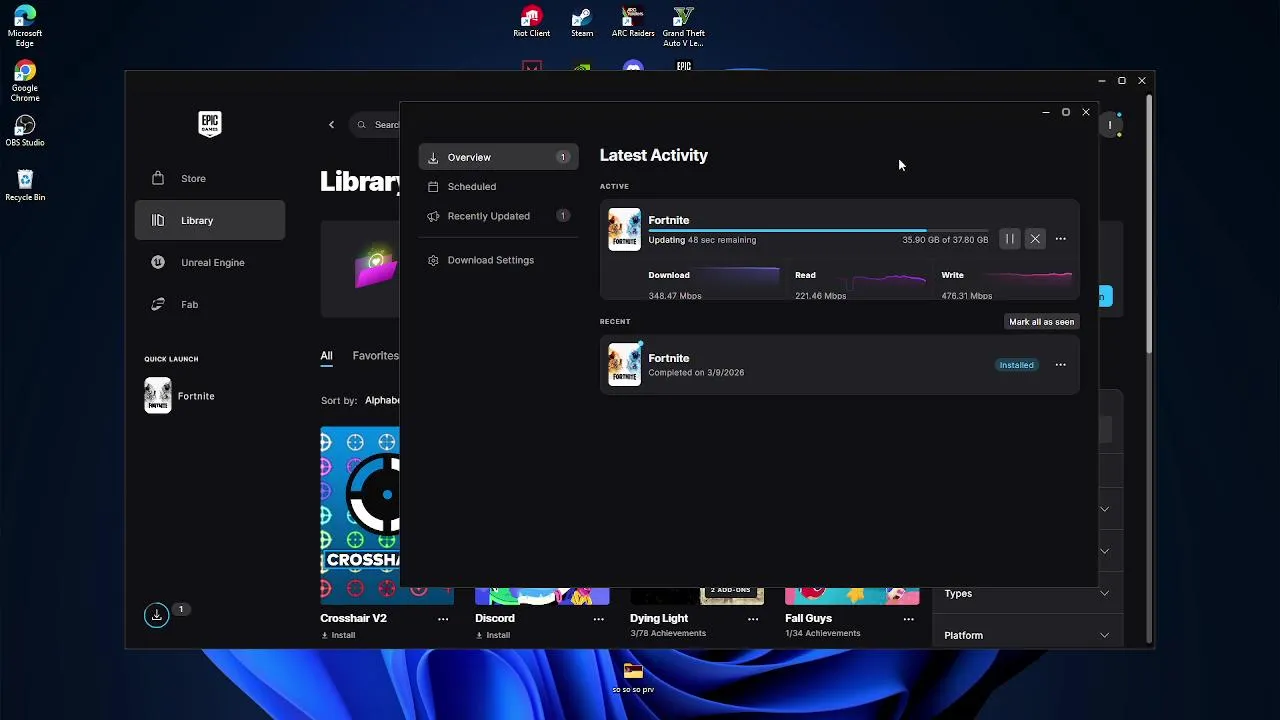Viewport: 1280px width, 720px height.
Task: Open the Sort by Alphabetical dropdown
Action: (x=383, y=400)
